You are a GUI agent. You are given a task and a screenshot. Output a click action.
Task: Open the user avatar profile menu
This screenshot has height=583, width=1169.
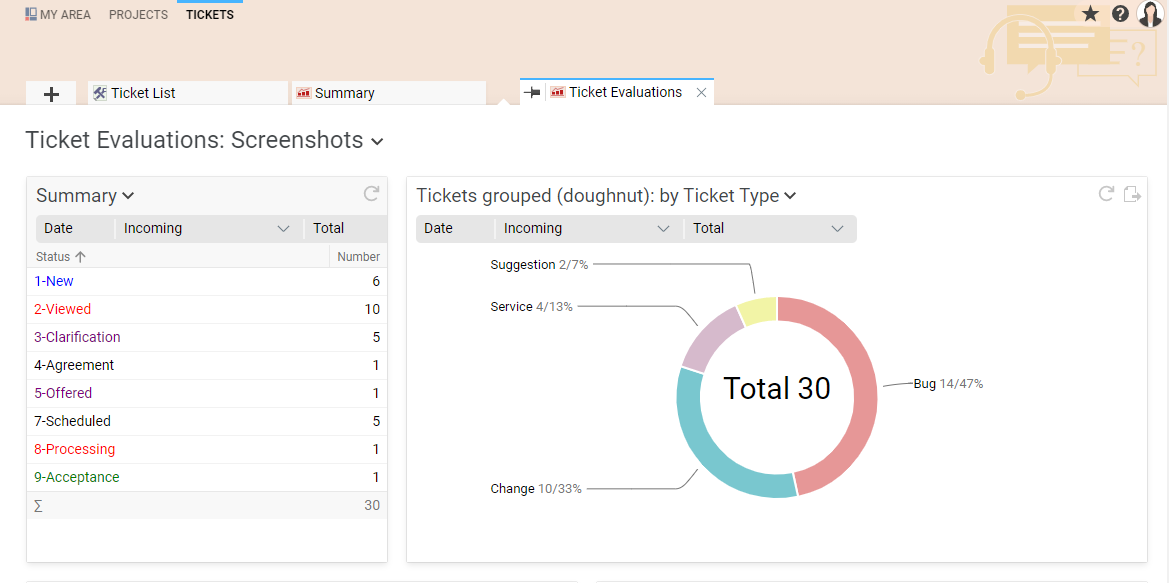(x=1150, y=13)
